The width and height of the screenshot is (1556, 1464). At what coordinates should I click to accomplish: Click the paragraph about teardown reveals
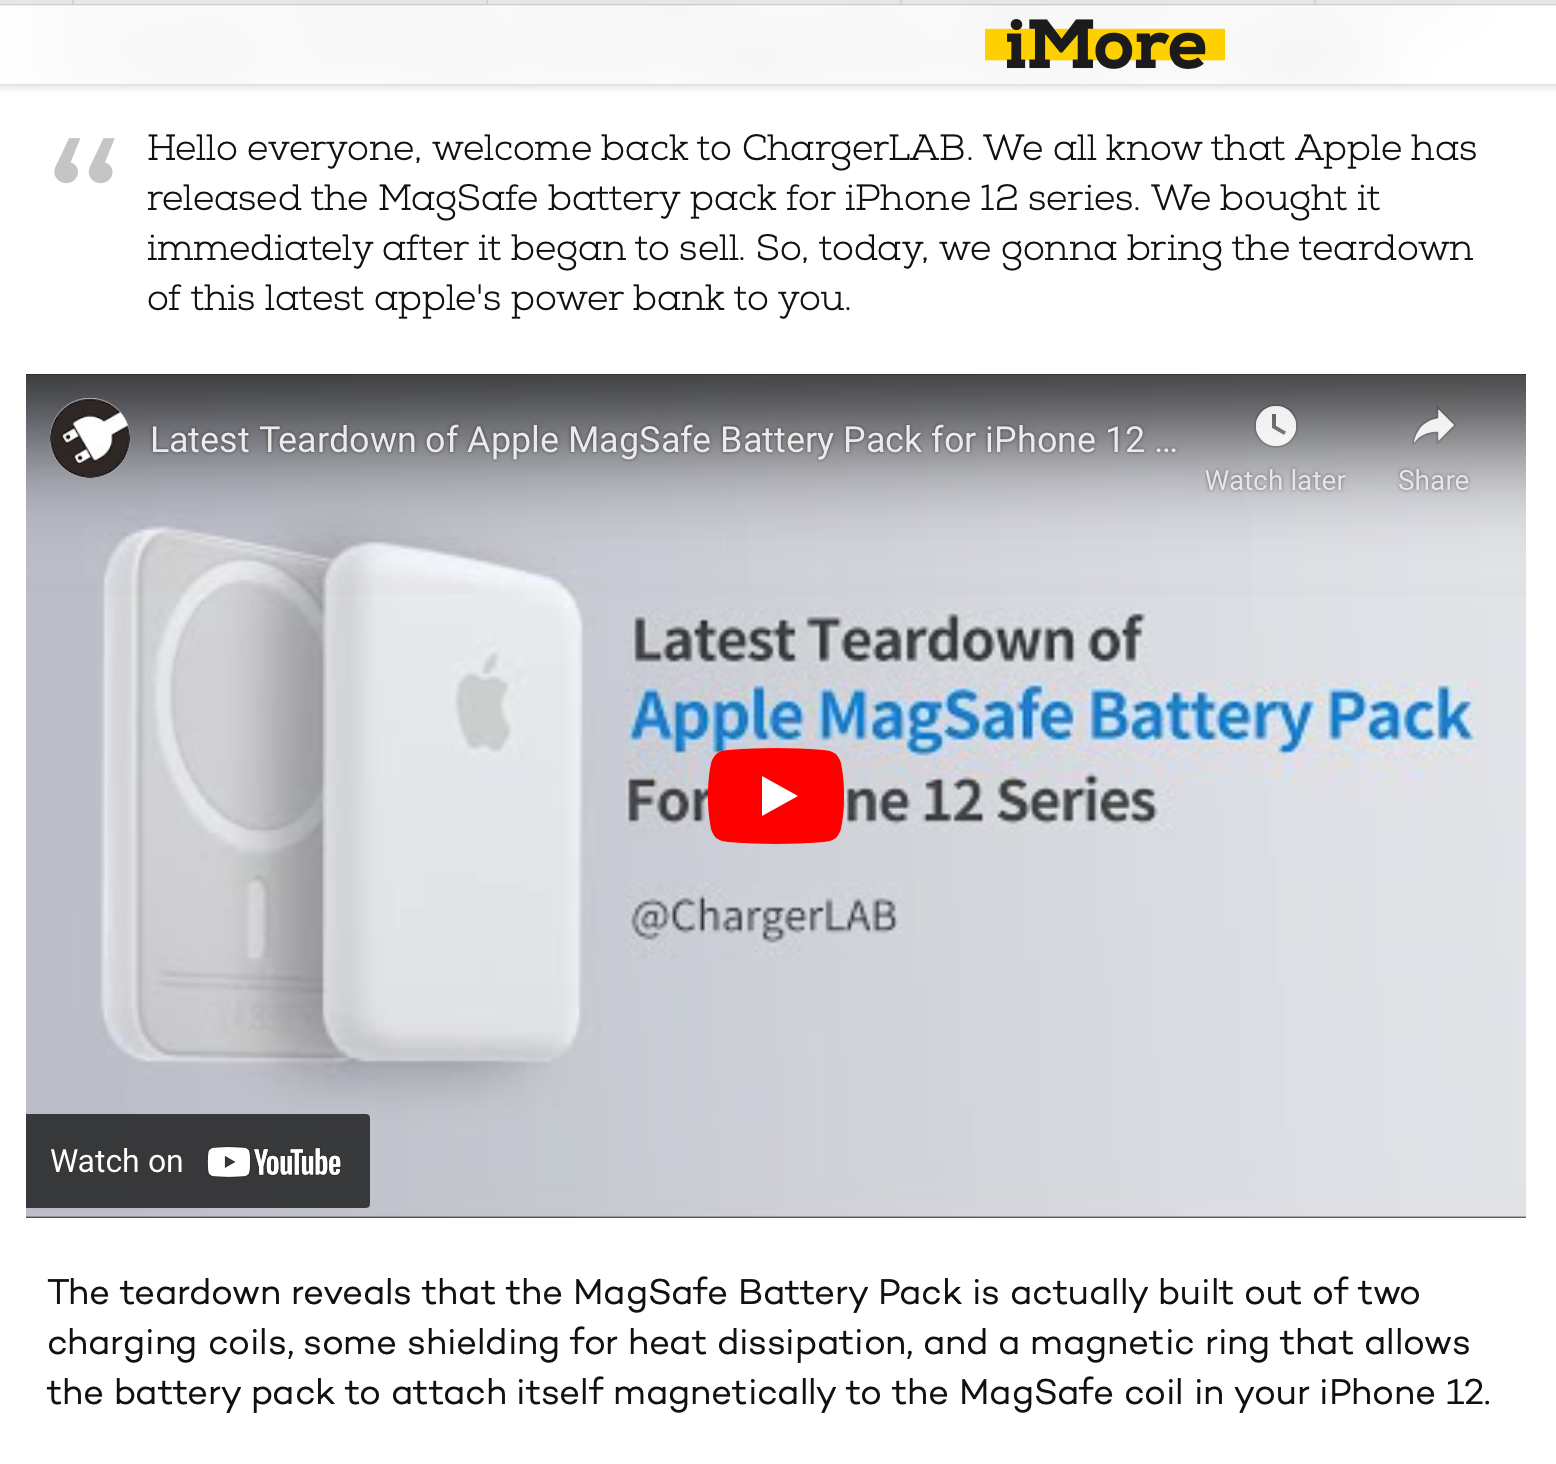tap(769, 1342)
